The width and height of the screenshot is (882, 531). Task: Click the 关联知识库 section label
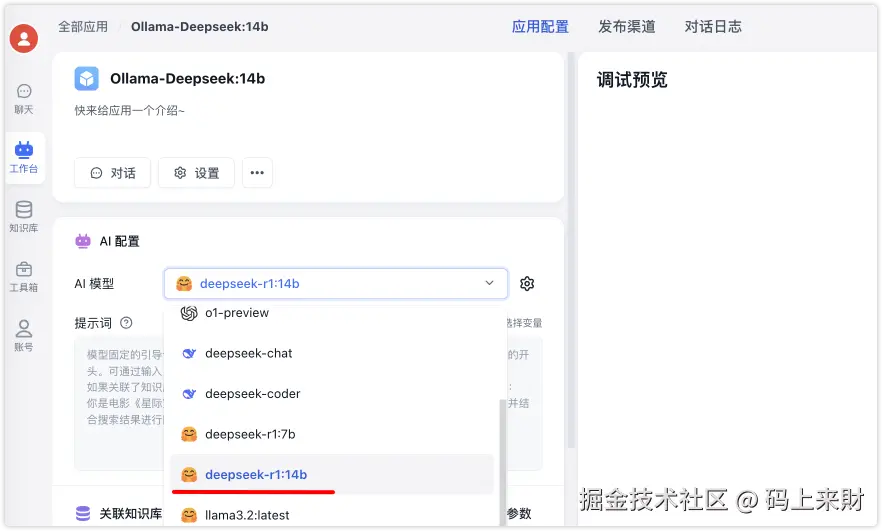pyautogui.click(x=130, y=513)
